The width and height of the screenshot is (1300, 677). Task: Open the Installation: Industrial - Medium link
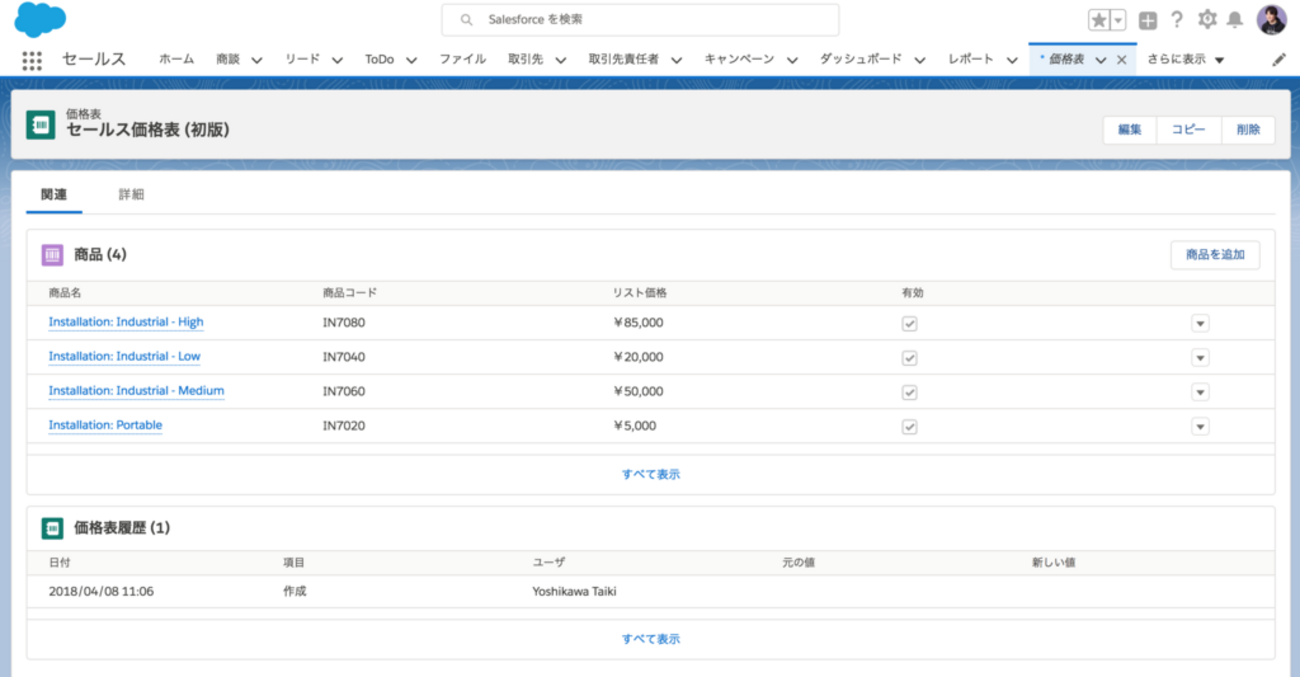[137, 391]
